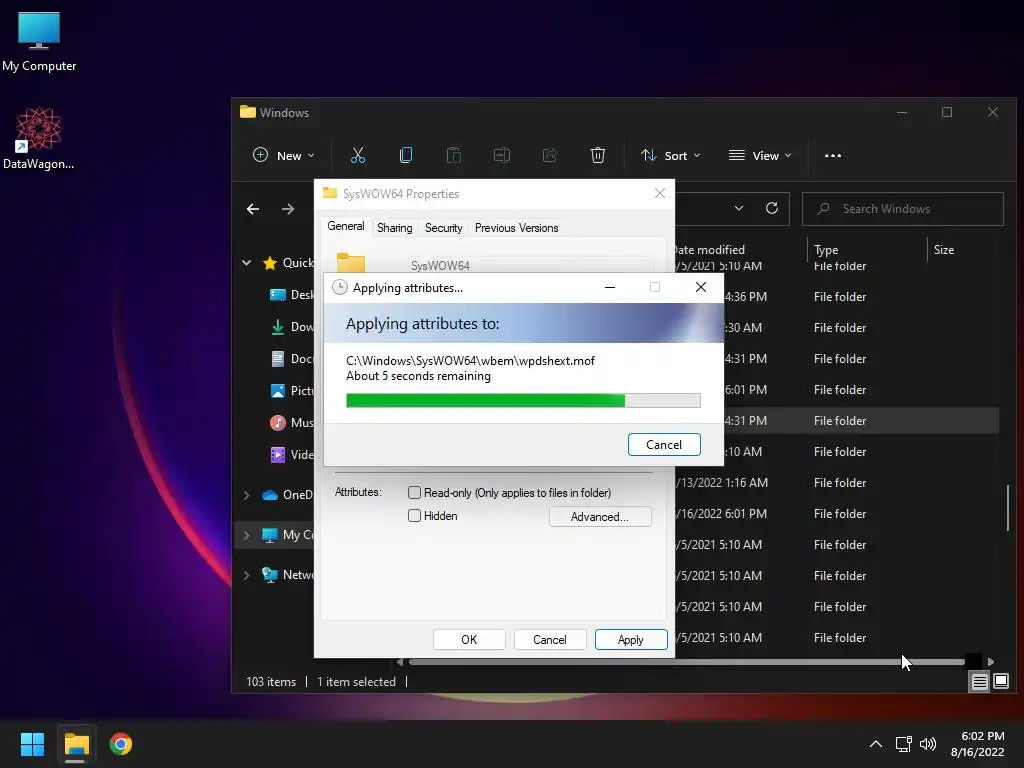
Task: Switch to the Security tab
Action: 443,228
